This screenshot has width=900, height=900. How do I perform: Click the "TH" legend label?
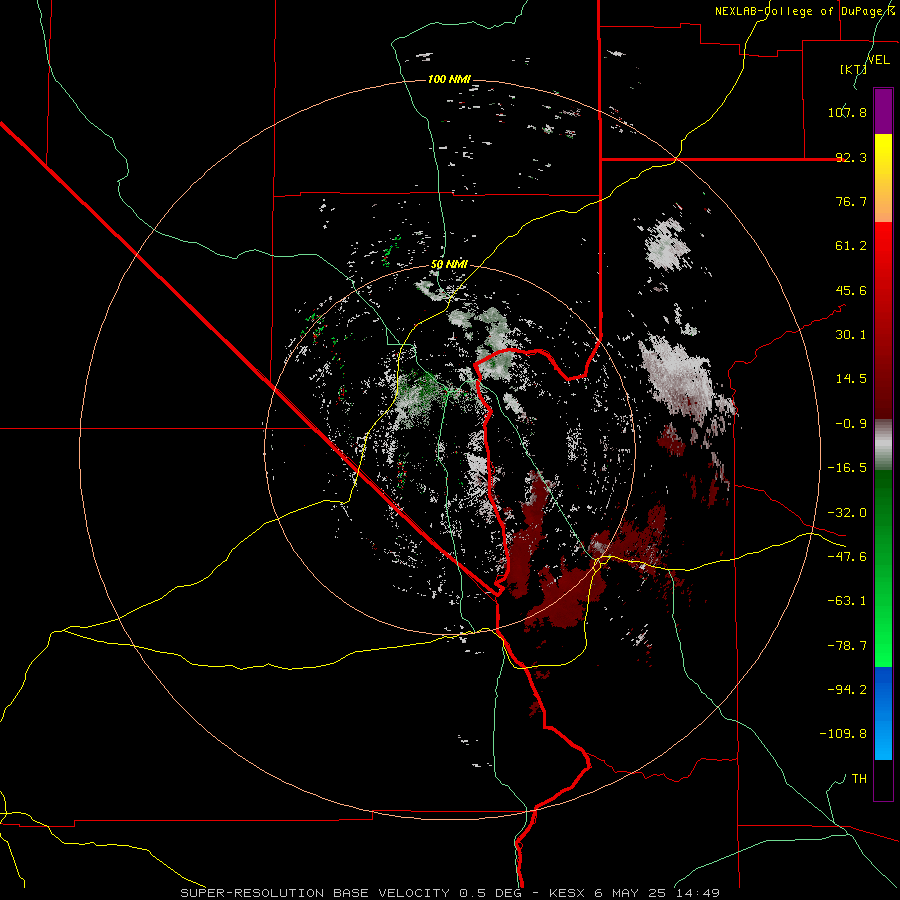pyautogui.click(x=859, y=779)
